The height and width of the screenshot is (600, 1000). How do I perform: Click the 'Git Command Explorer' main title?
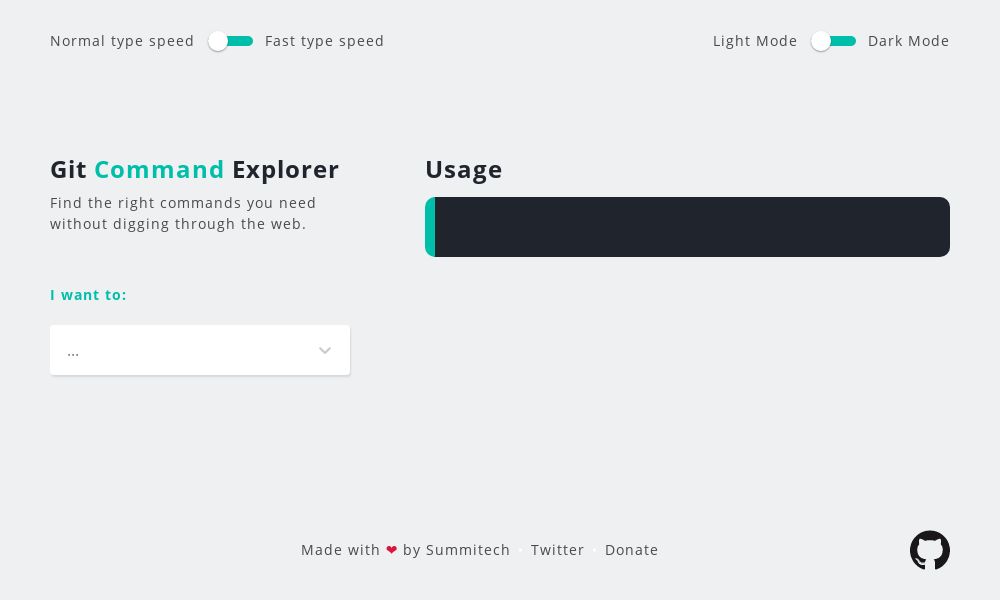point(195,169)
